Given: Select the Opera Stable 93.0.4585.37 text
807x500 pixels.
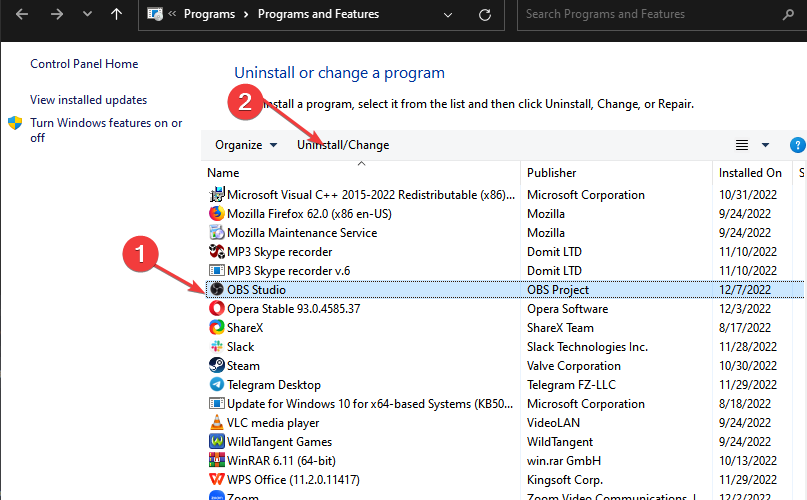Looking at the screenshot, I should (293, 309).
